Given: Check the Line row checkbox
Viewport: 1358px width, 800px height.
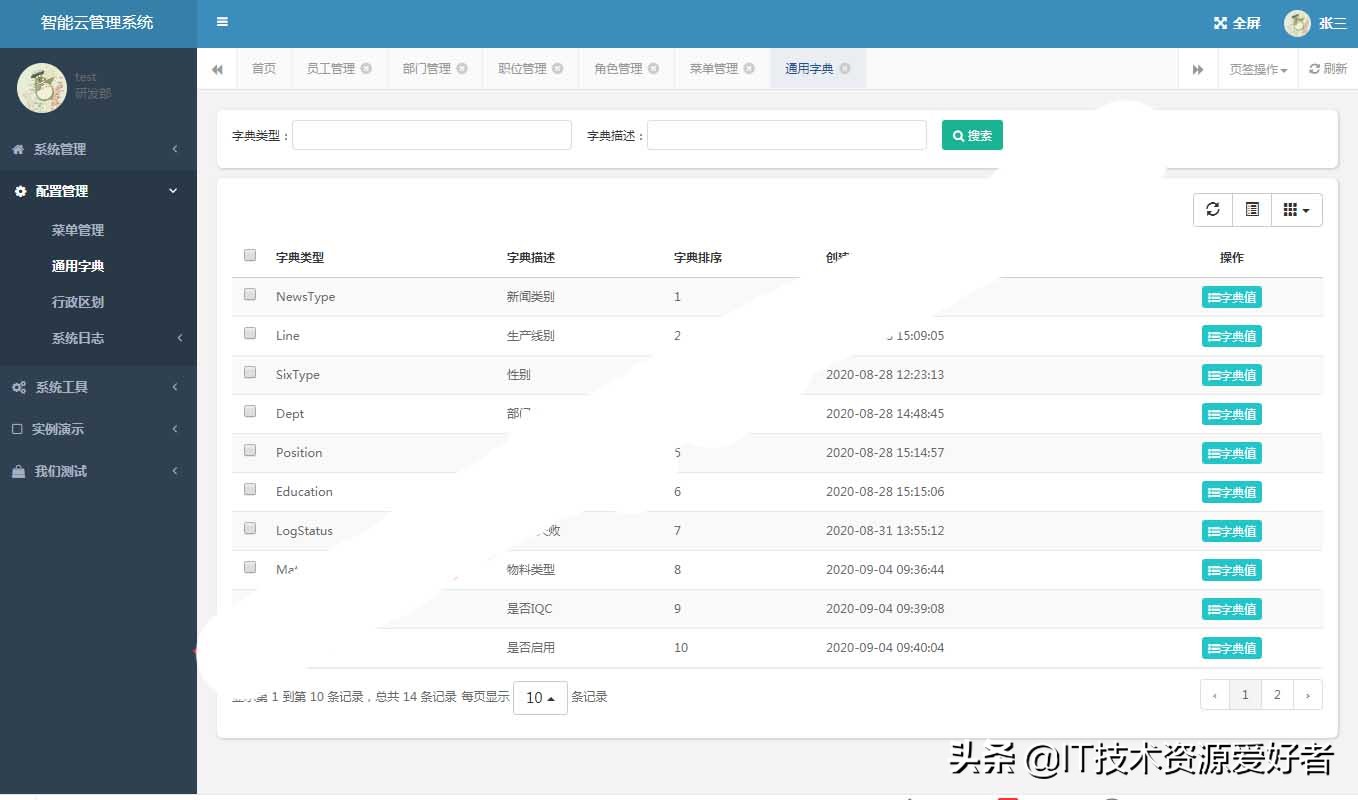Looking at the screenshot, I should 250,333.
